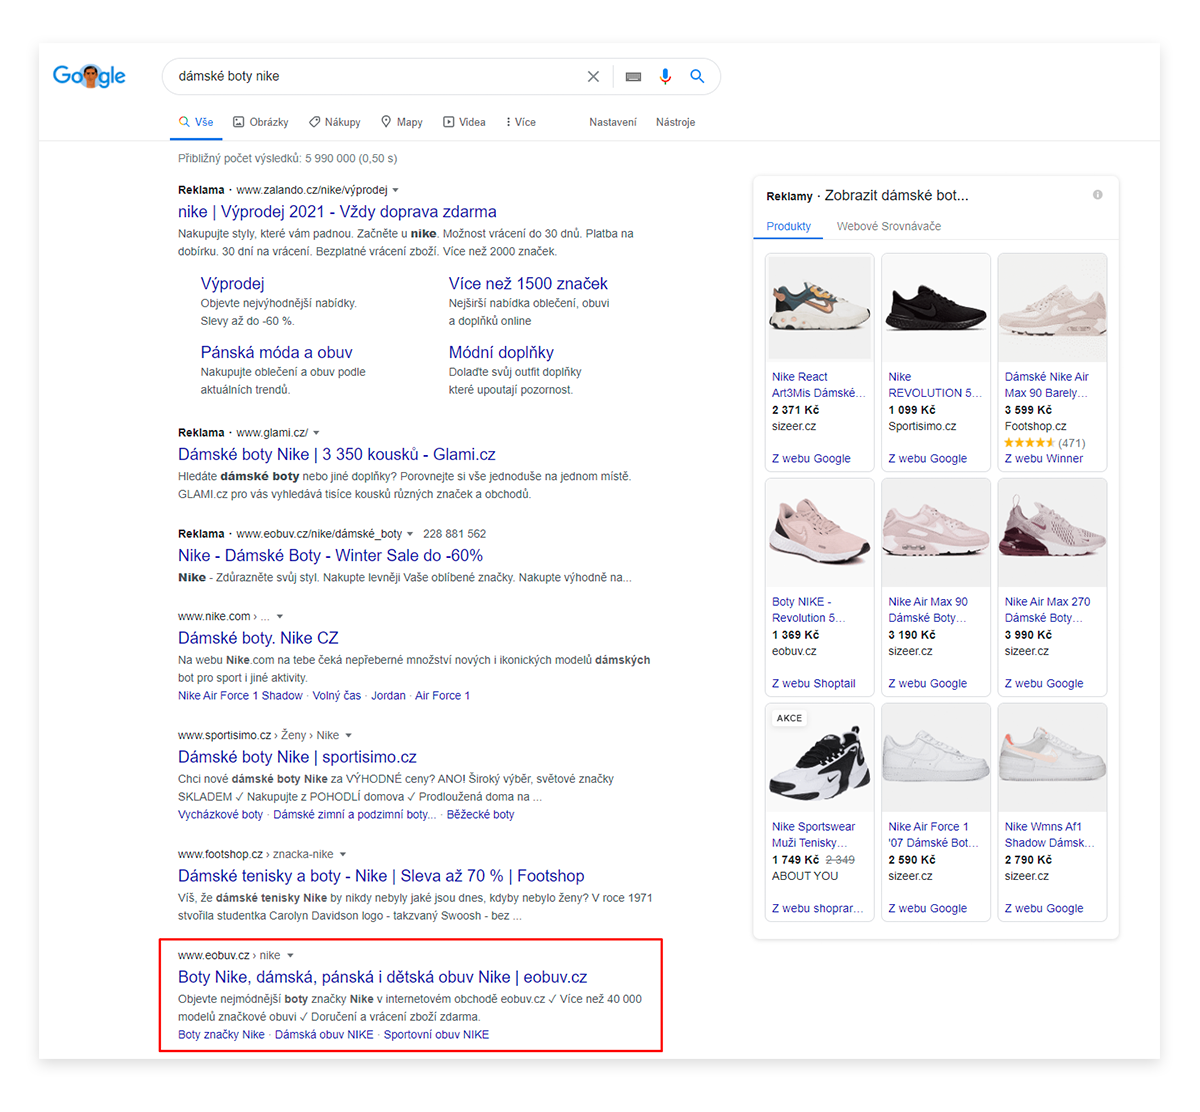Viewport: 1200px width, 1112px height.
Task: Click Nike Air Max 270 shoe thumbnail
Action: 1052,532
